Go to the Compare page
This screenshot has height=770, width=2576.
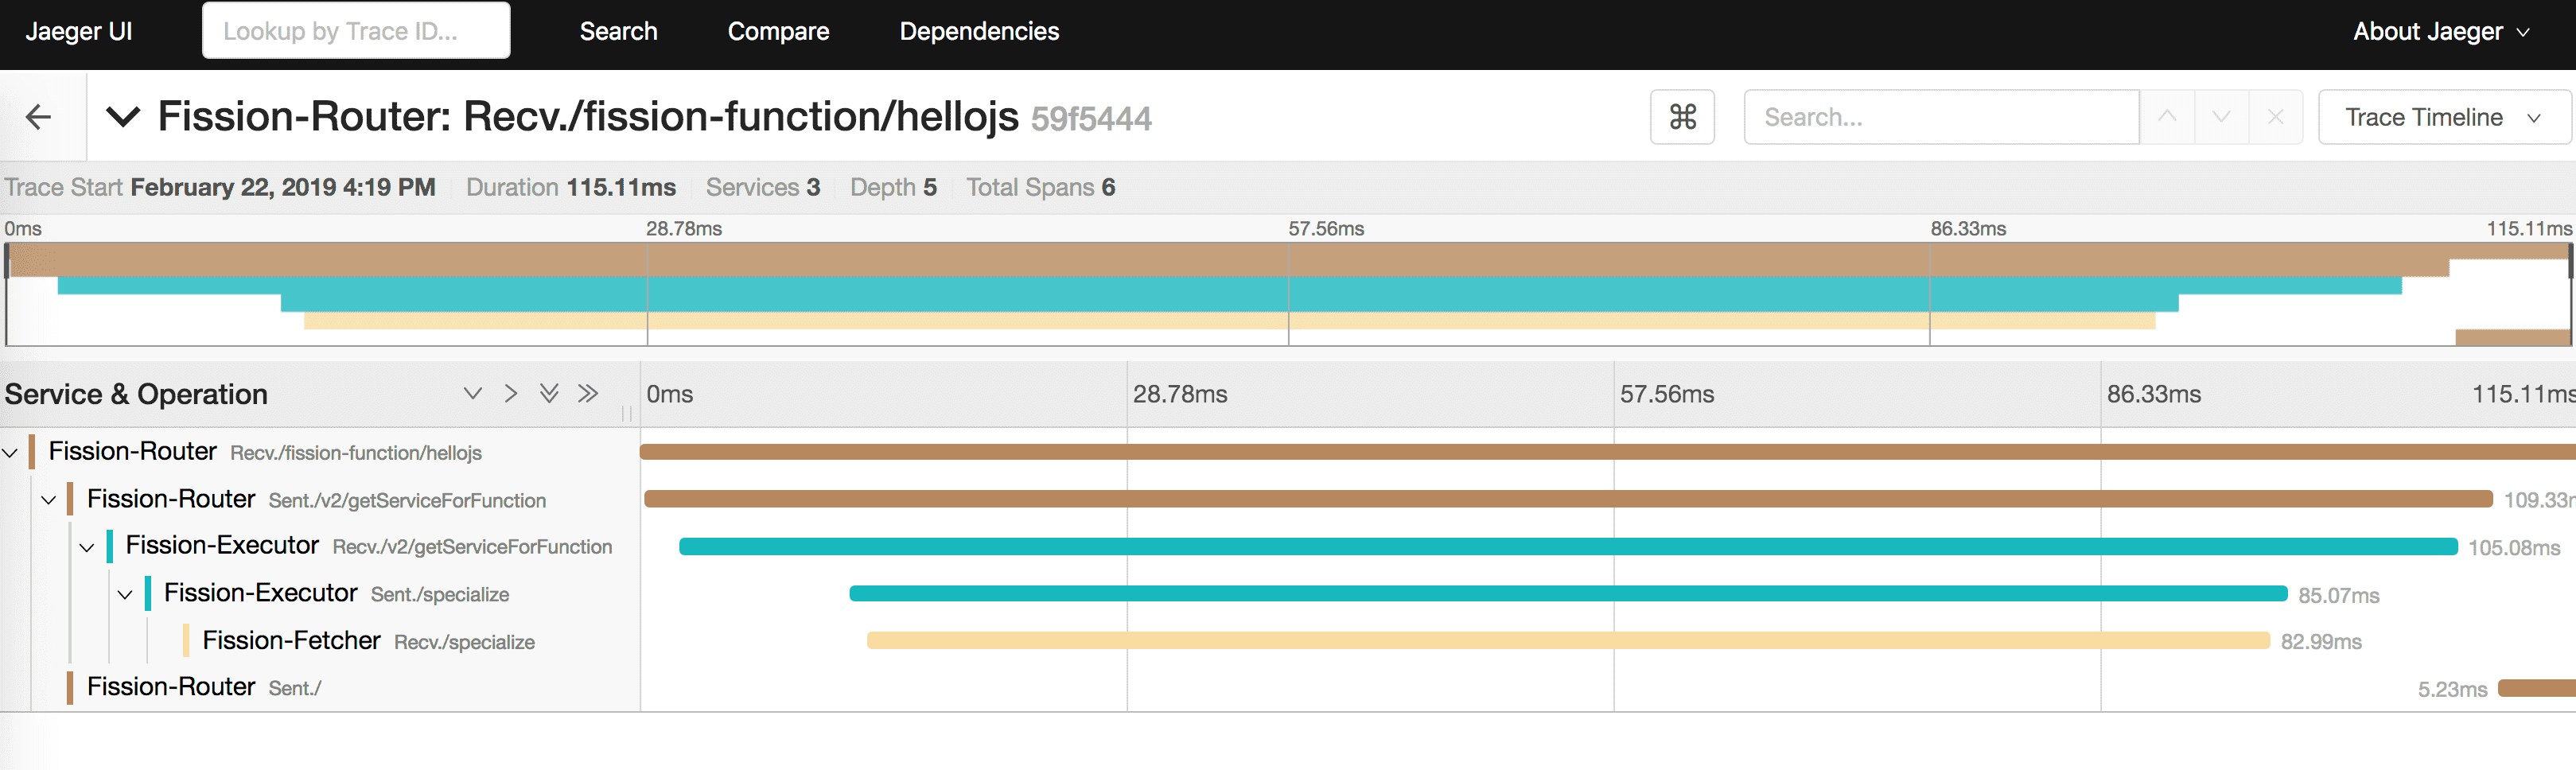(x=778, y=31)
